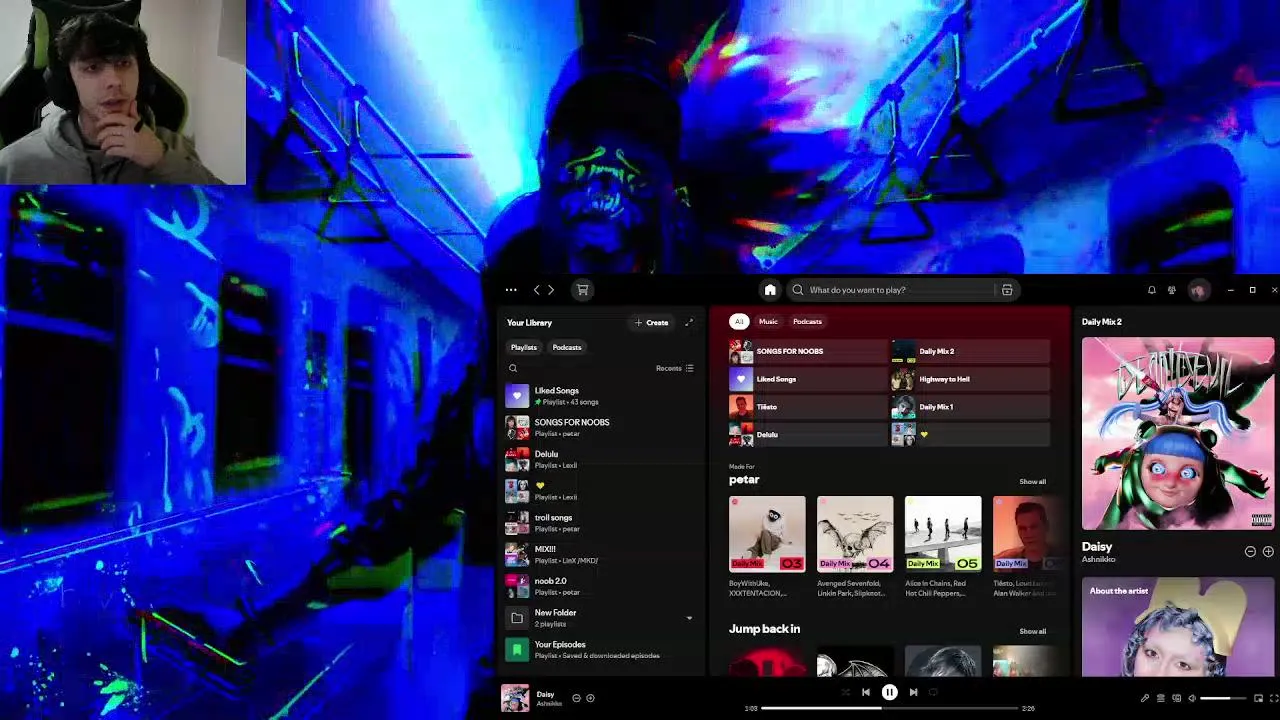Open Recents sort dropdown
This screenshot has height=720, width=1280.
point(675,368)
